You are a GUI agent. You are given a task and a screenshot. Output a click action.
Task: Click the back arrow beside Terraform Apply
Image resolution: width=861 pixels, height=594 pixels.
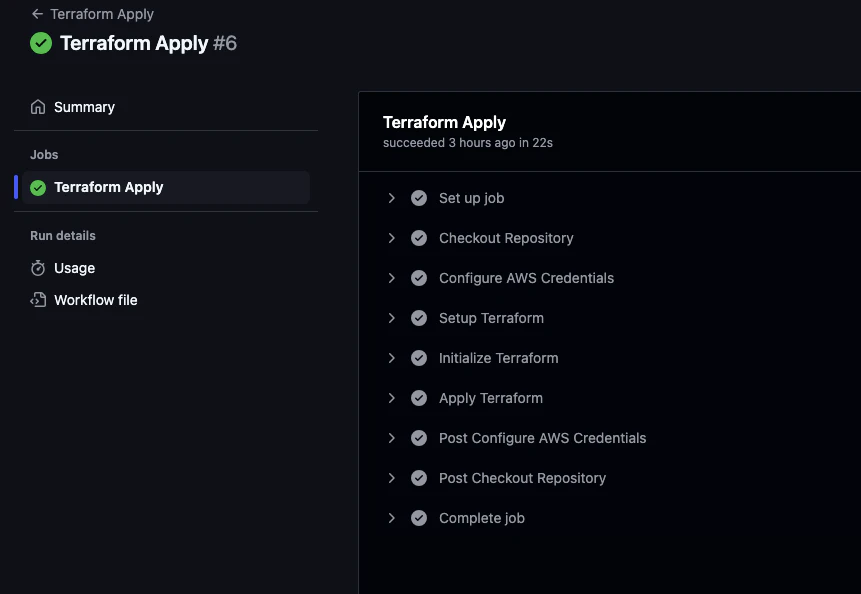(x=37, y=15)
